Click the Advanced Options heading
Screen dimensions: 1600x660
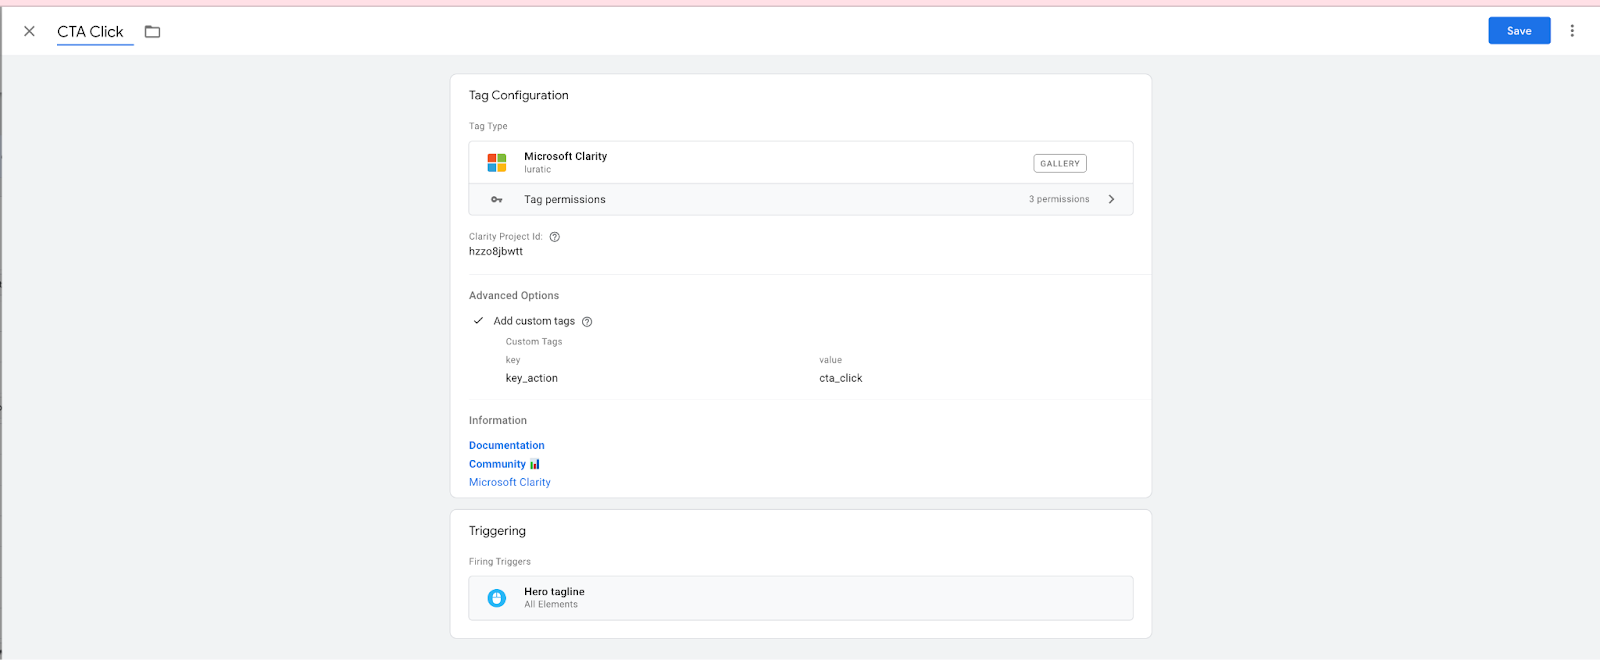point(514,296)
